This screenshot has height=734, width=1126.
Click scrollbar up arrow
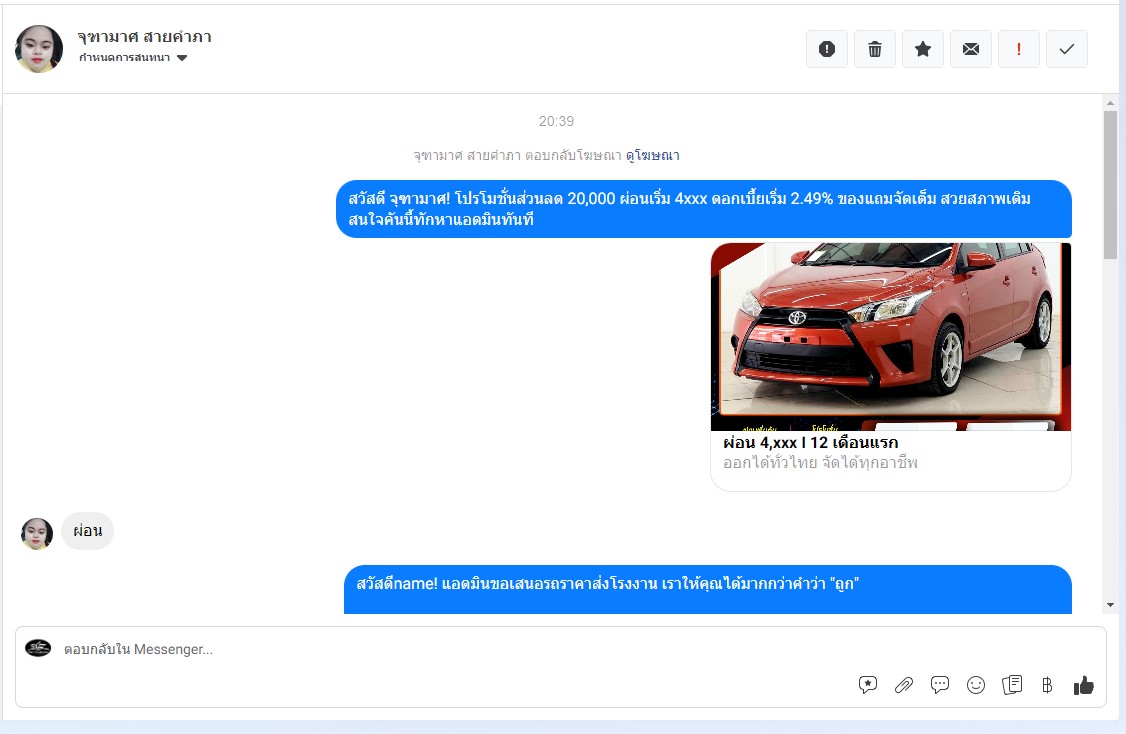pyautogui.click(x=1111, y=103)
